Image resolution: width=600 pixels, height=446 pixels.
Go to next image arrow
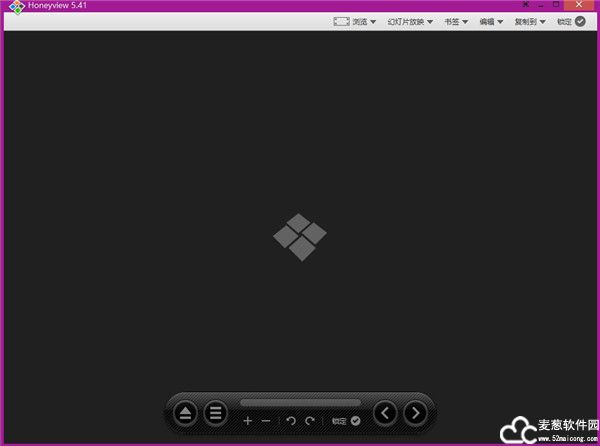pos(415,413)
